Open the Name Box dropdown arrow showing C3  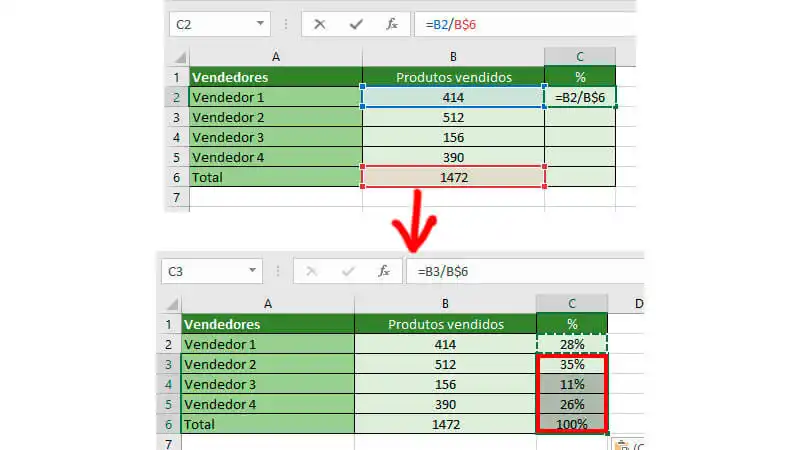[252, 270]
